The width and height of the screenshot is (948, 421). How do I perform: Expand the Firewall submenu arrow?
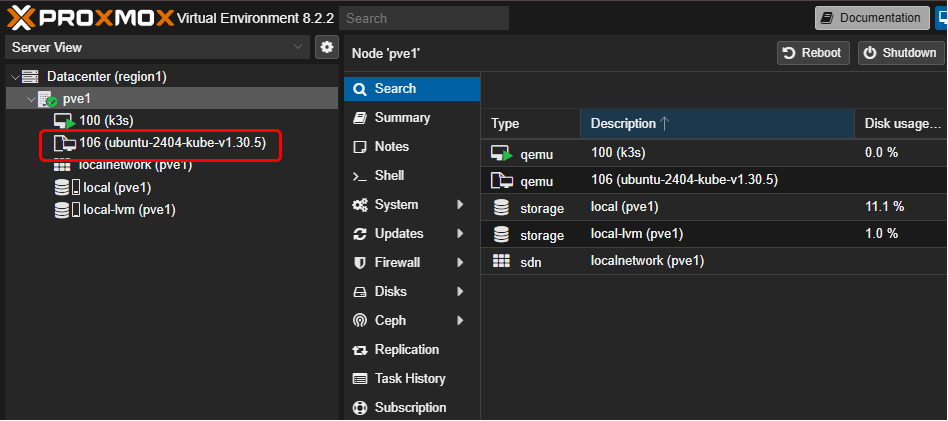tap(460, 263)
